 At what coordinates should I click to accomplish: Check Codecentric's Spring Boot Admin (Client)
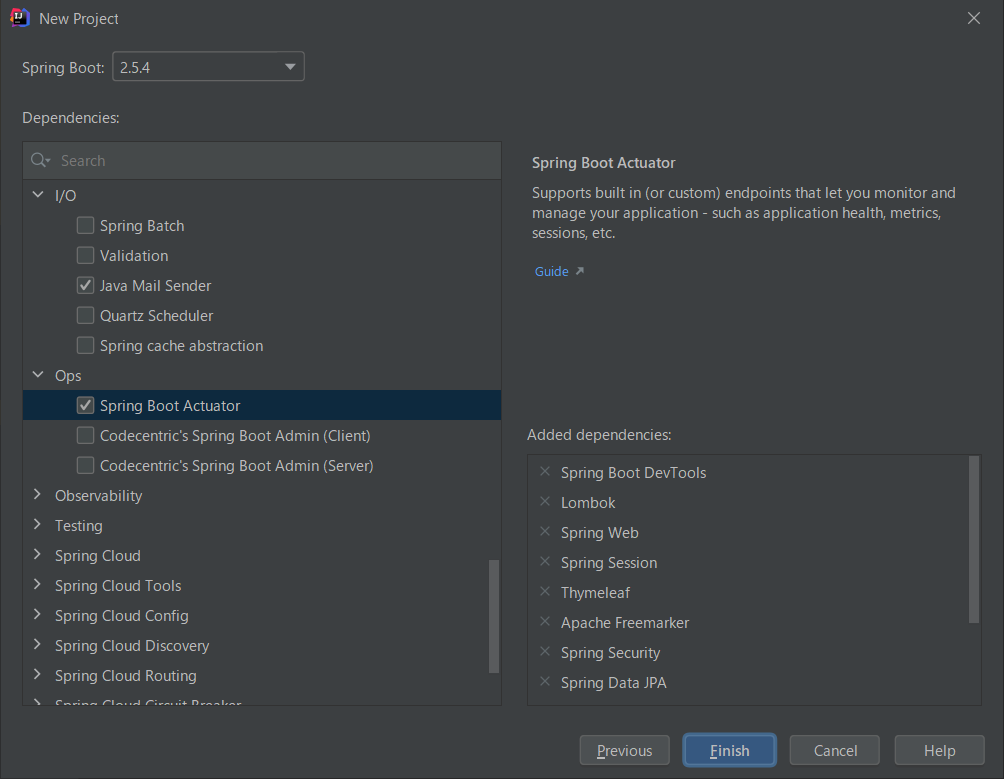tap(85, 435)
